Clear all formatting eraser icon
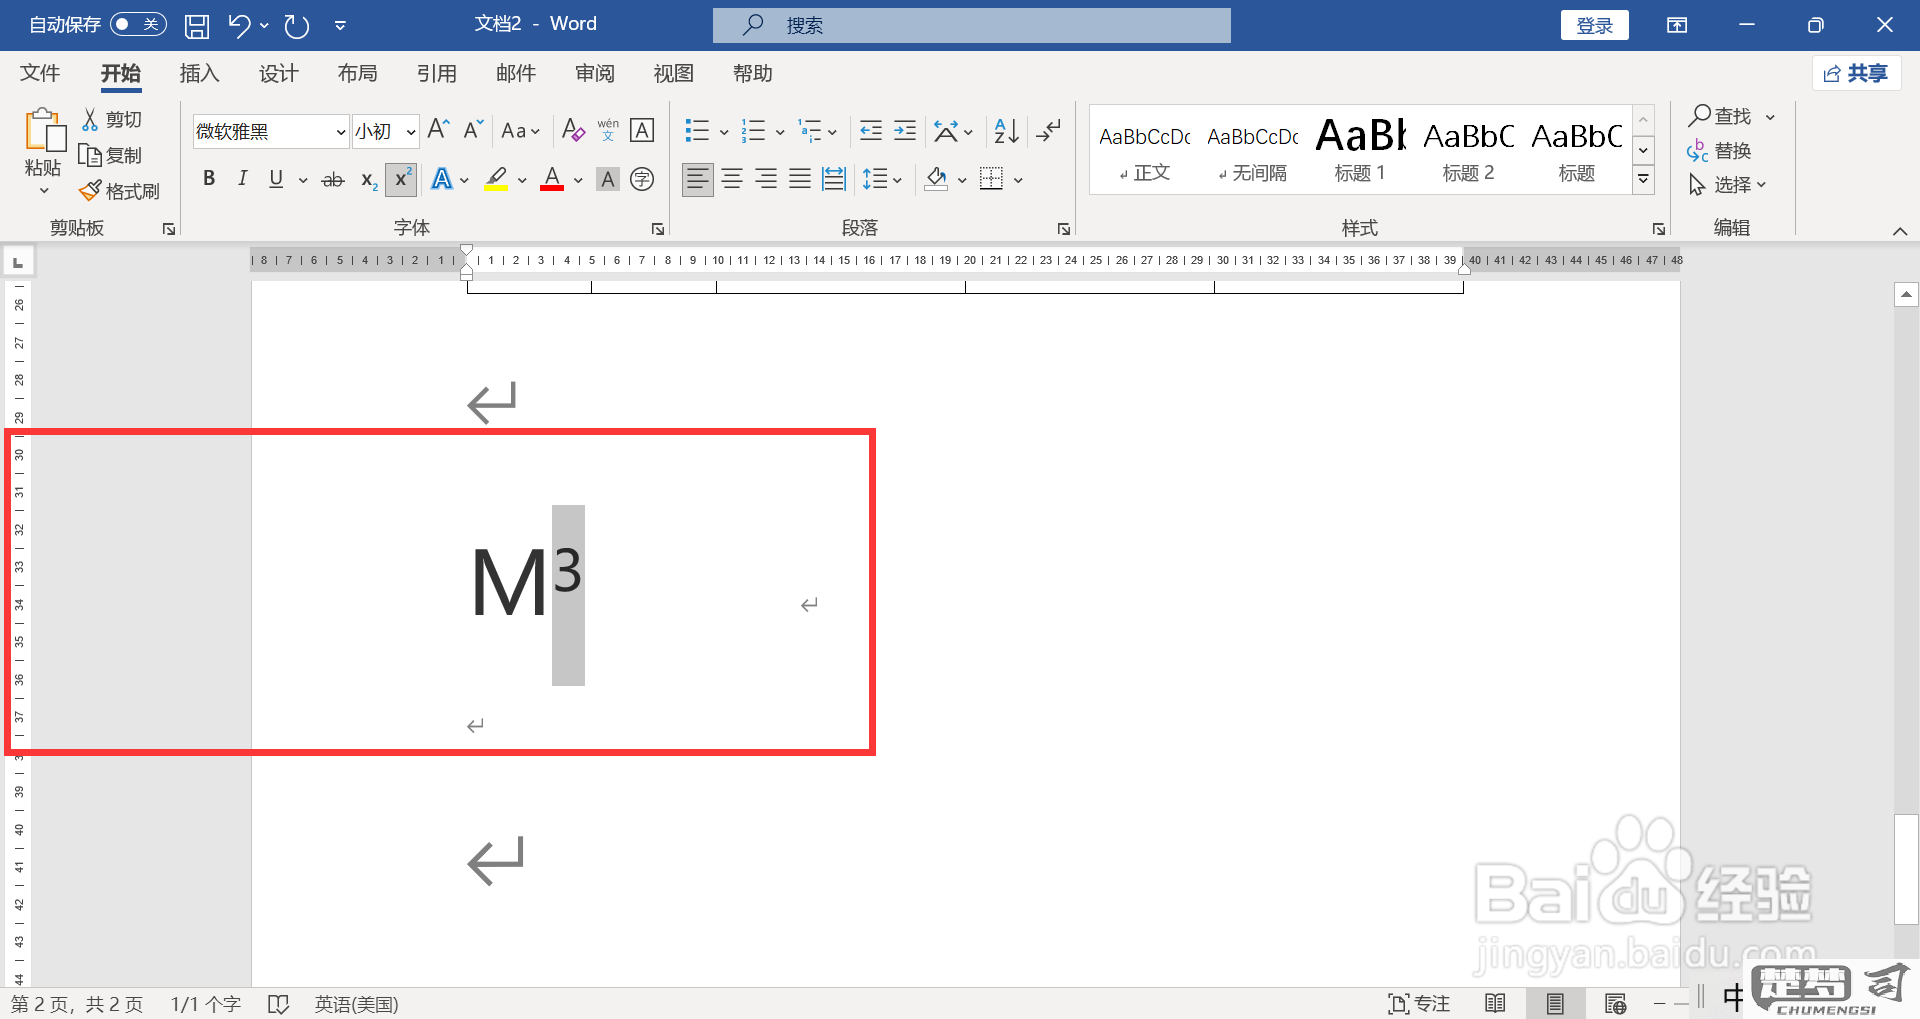The width and height of the screenshot is (1920, 1019). tap(573, 130)
